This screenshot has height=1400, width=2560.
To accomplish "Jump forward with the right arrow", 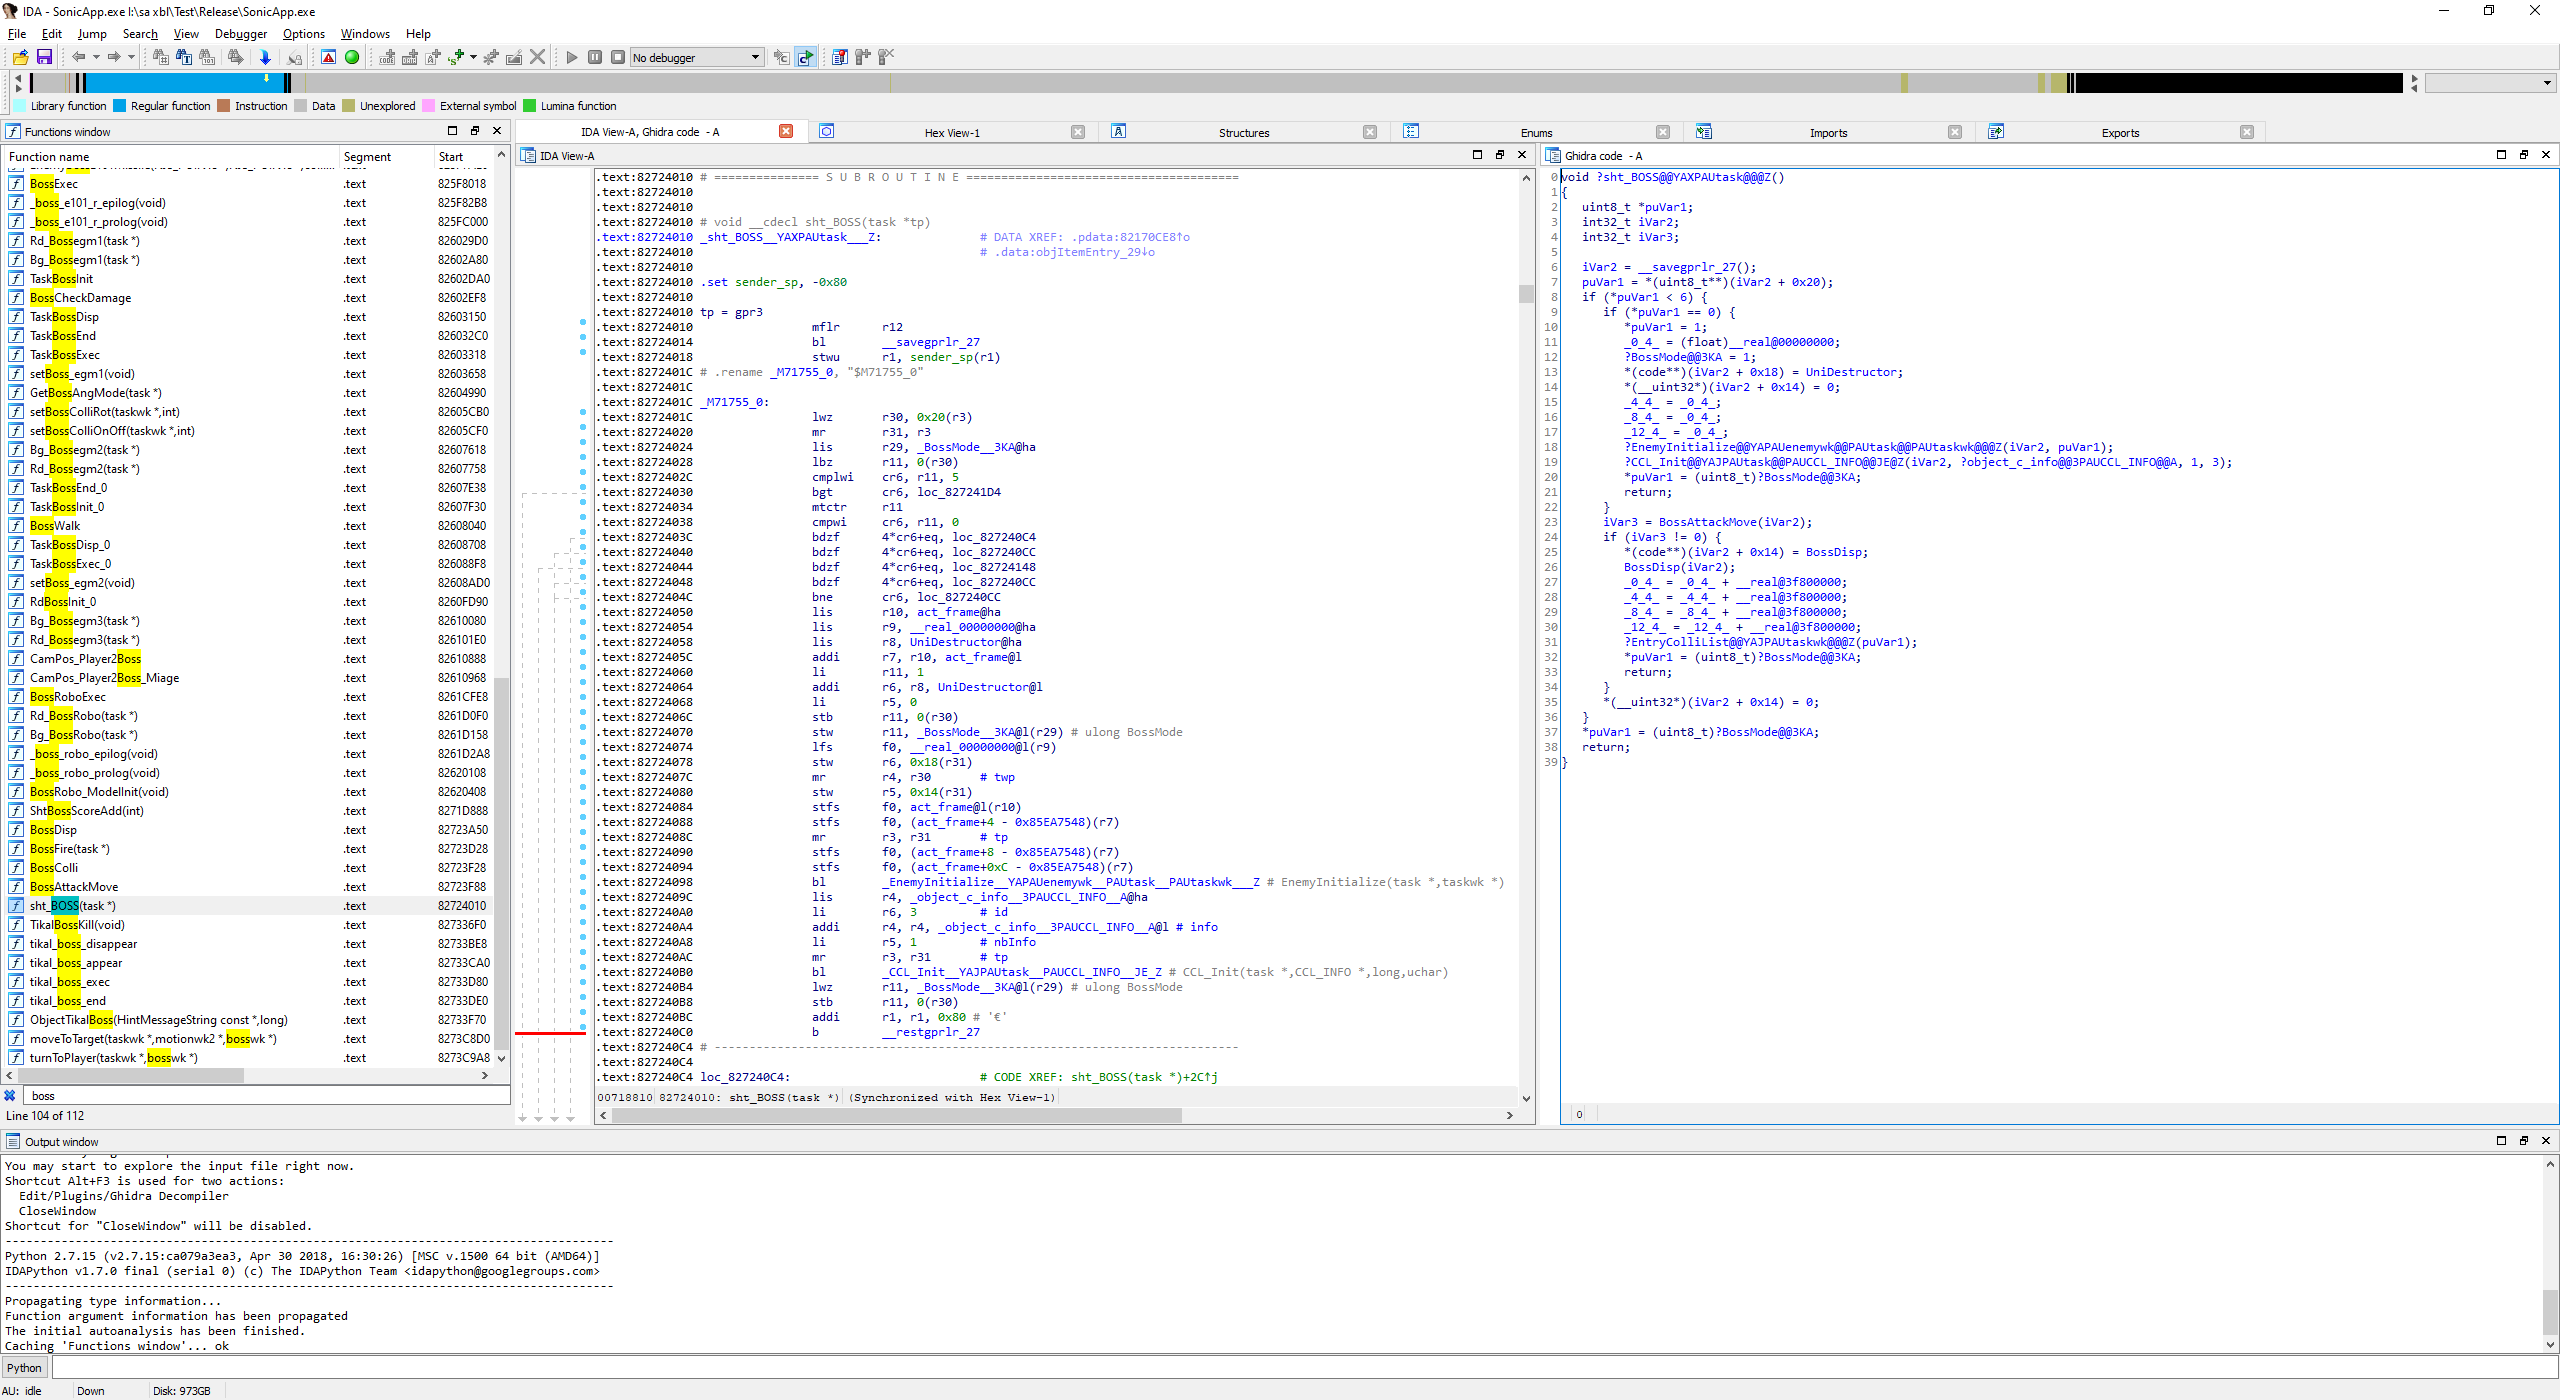I will point(114,57).
